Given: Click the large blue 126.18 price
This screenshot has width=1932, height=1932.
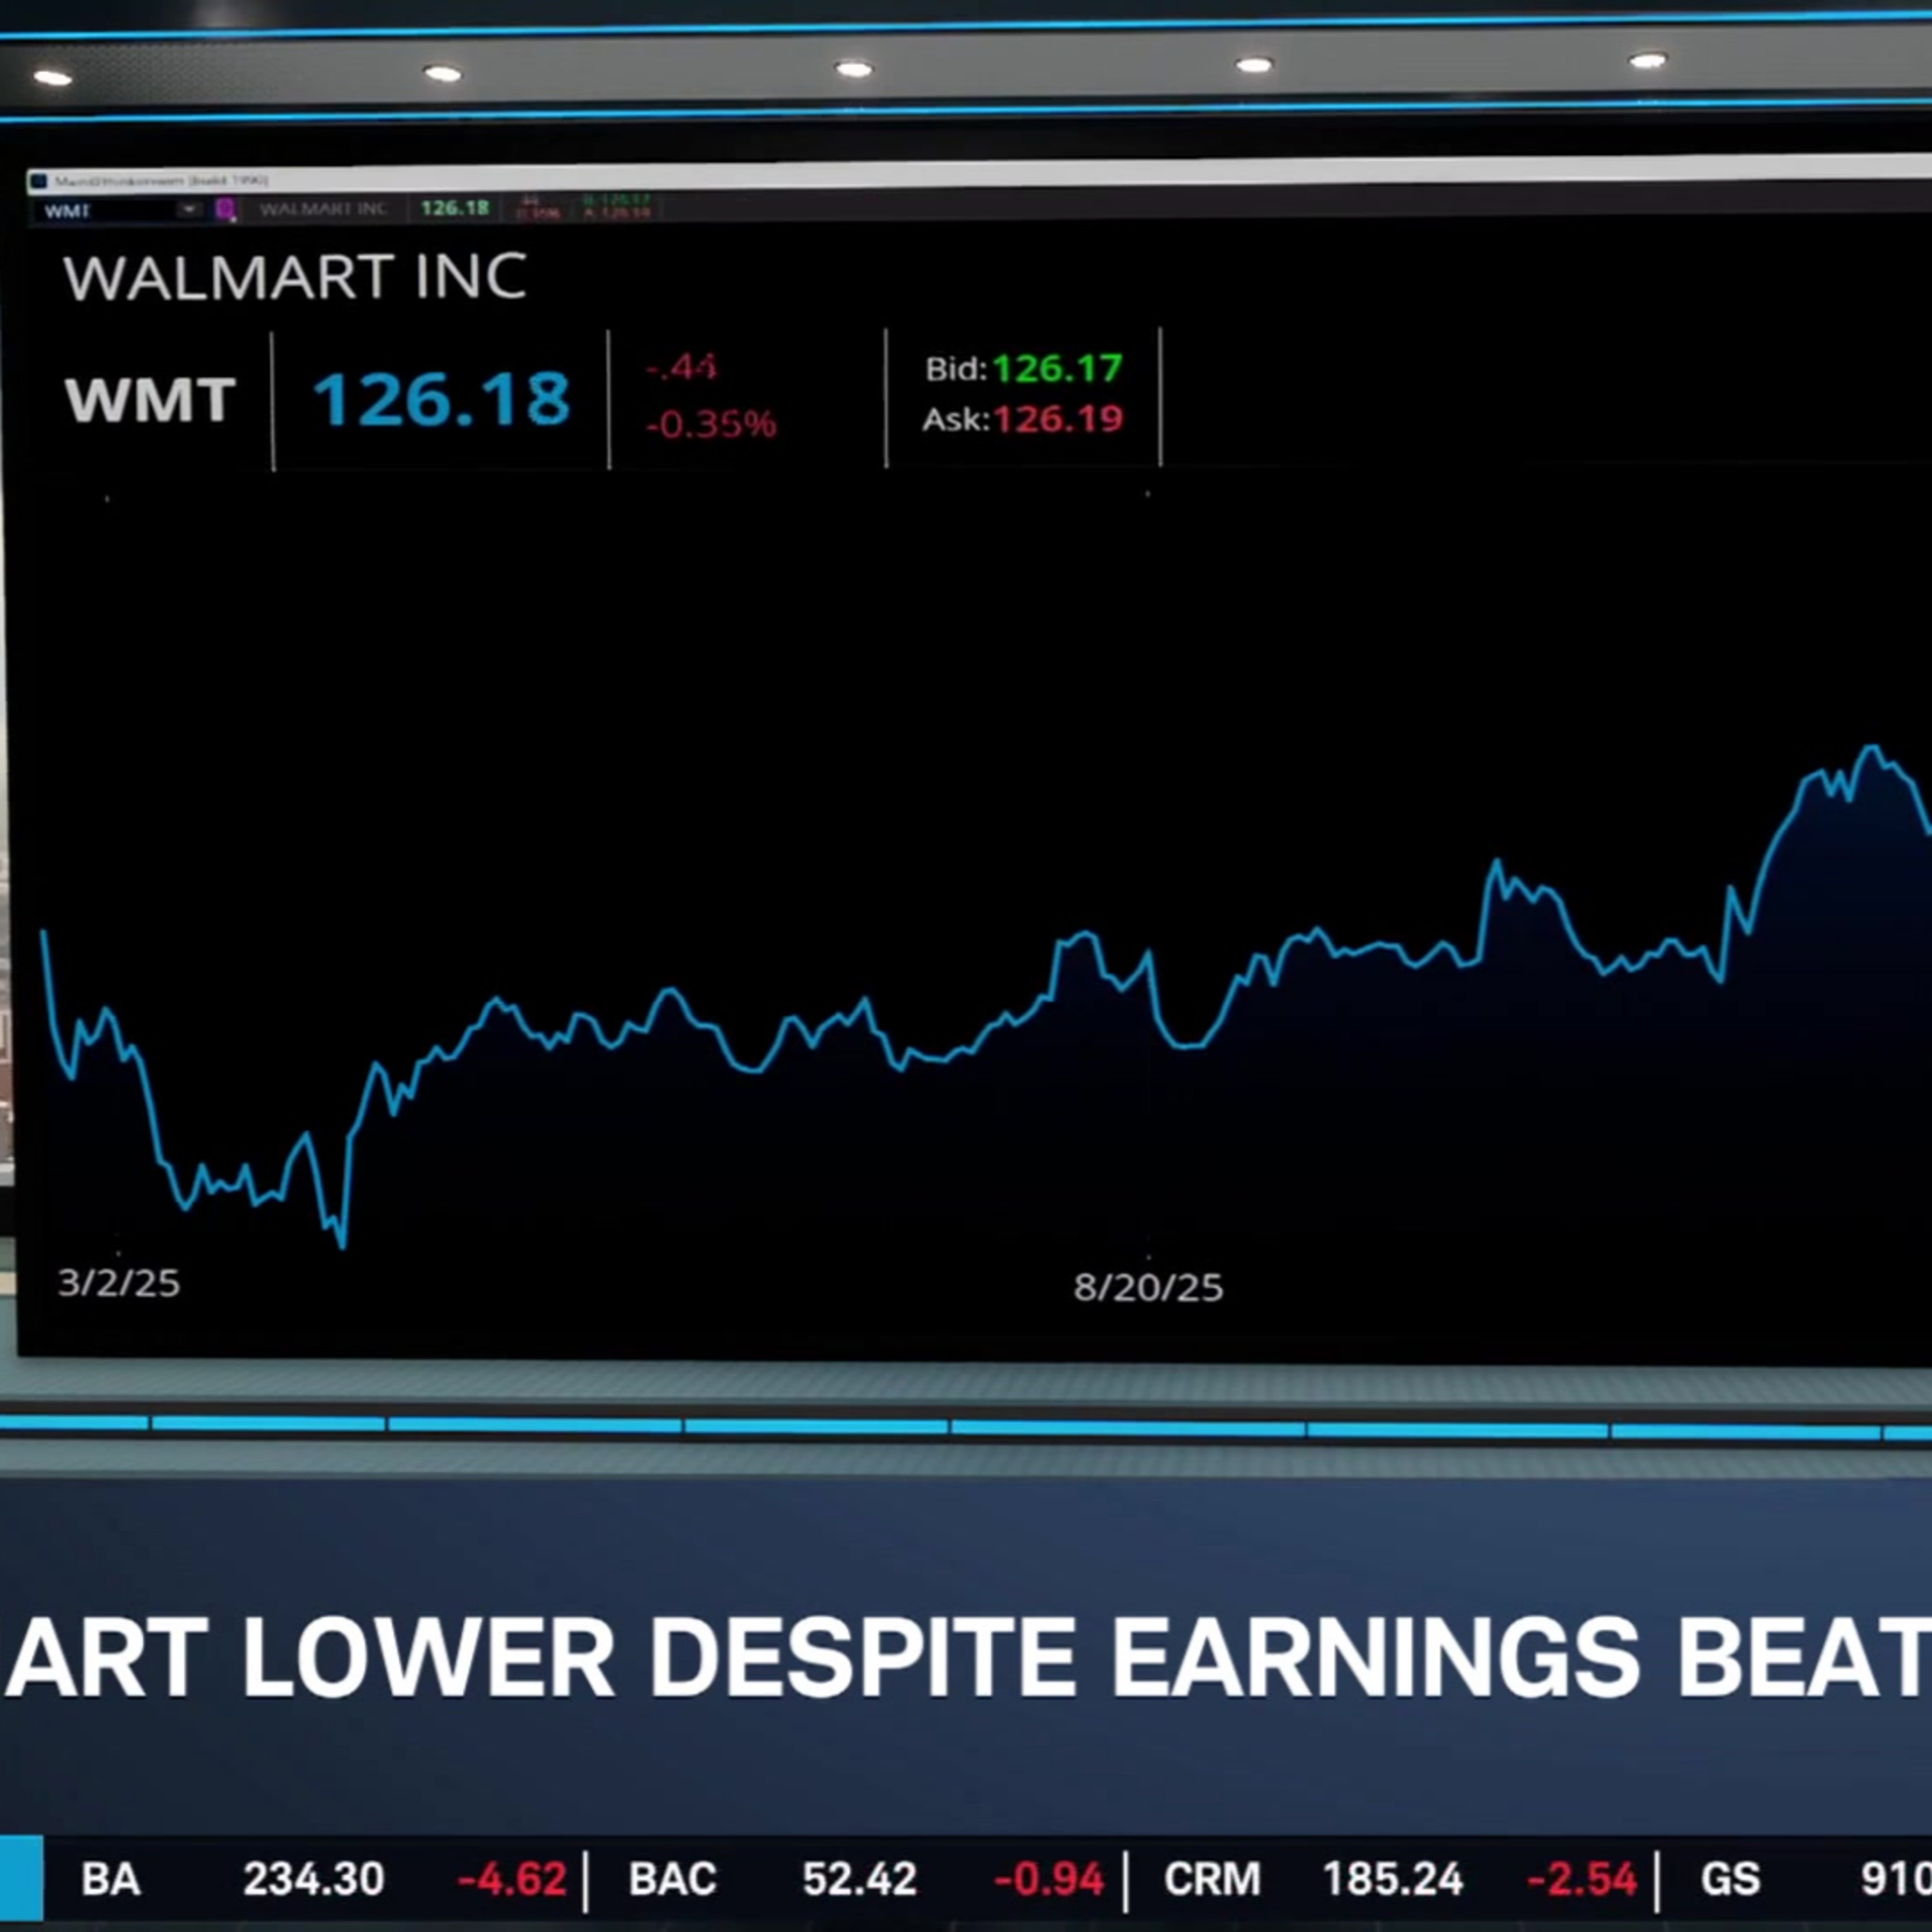Looking at the screenshot, I should coord(441,399).
